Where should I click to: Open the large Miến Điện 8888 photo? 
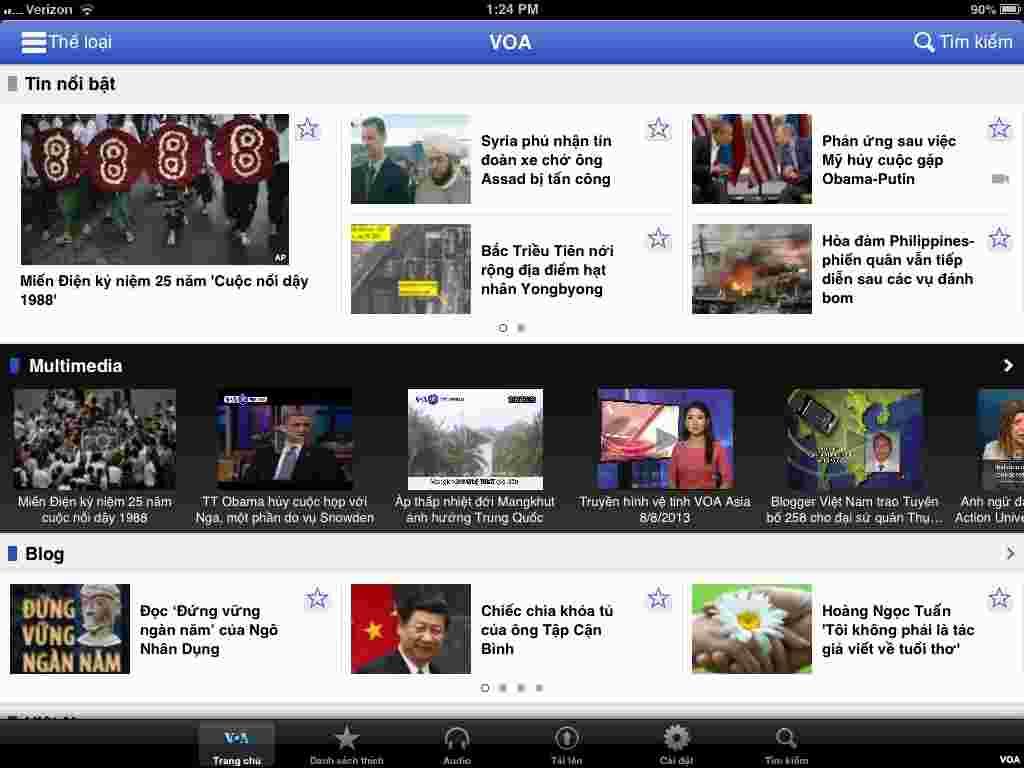pos(155,189)
